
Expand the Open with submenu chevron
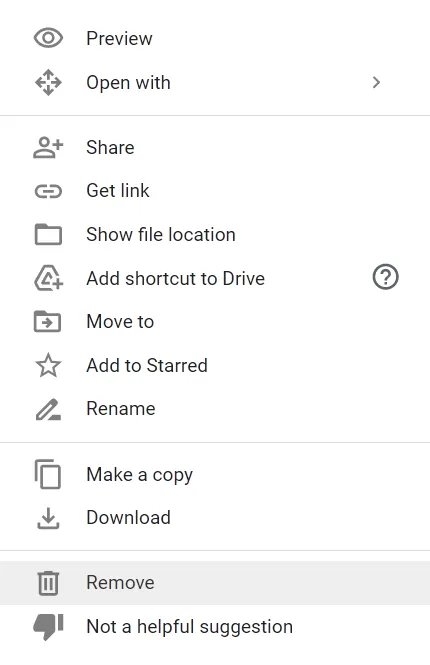[x=376, y=82]
